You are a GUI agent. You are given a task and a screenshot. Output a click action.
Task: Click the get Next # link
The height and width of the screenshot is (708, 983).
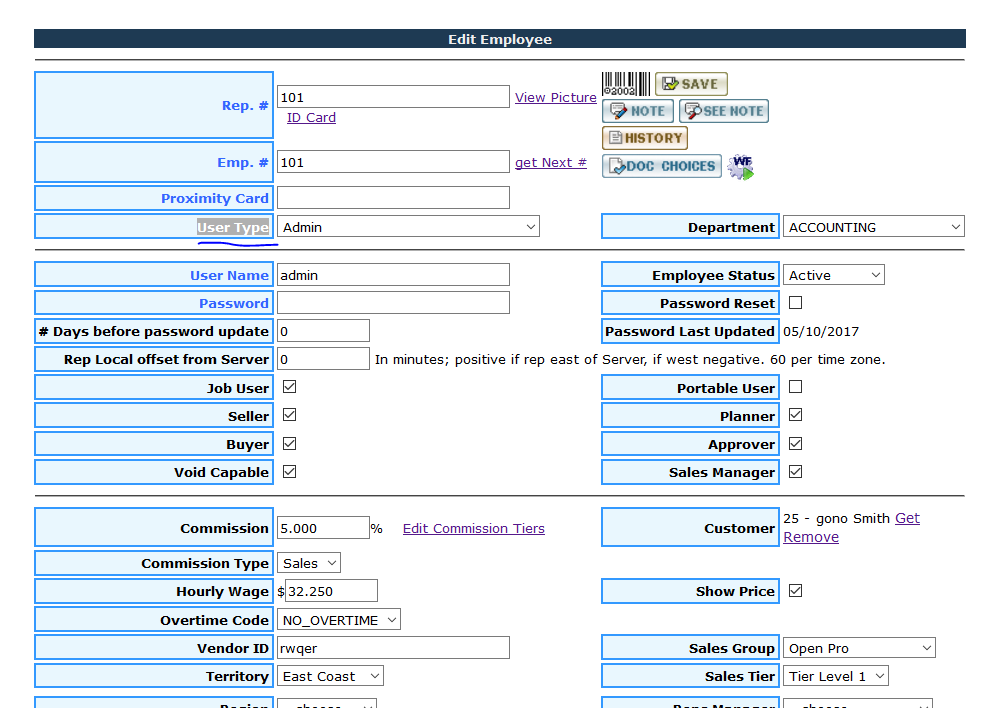[550, 163]
